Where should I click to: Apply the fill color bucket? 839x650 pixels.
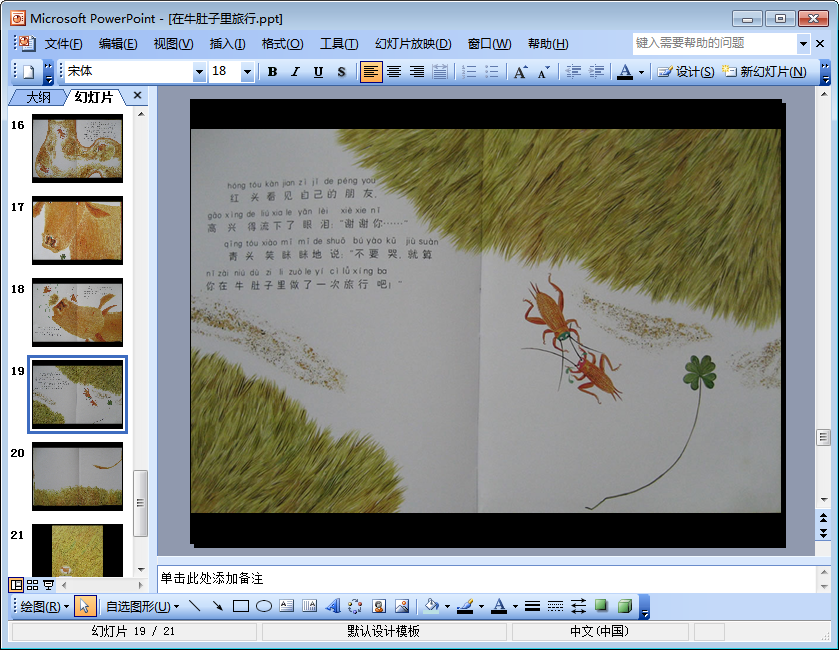click(x=431, y=606)
